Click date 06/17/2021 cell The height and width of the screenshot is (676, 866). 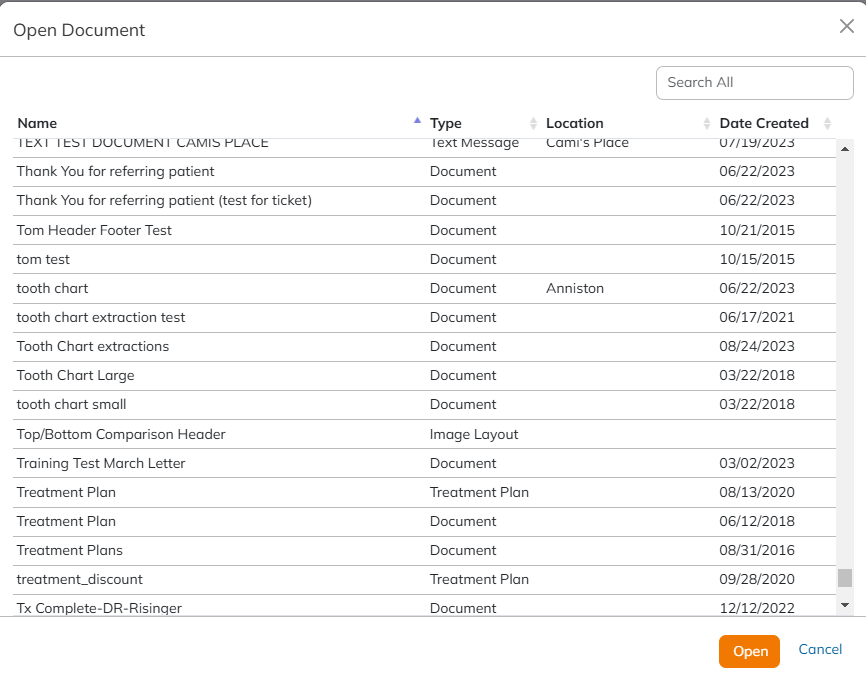click(757, 318)
